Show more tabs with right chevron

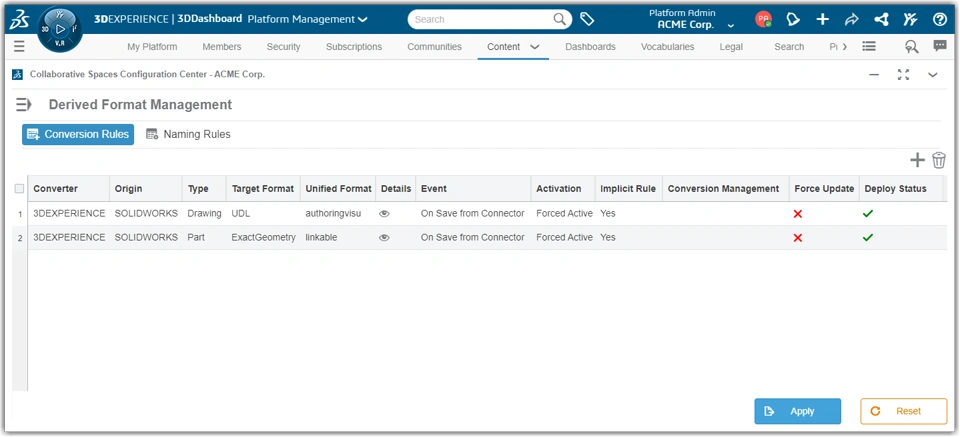[845, 47]
